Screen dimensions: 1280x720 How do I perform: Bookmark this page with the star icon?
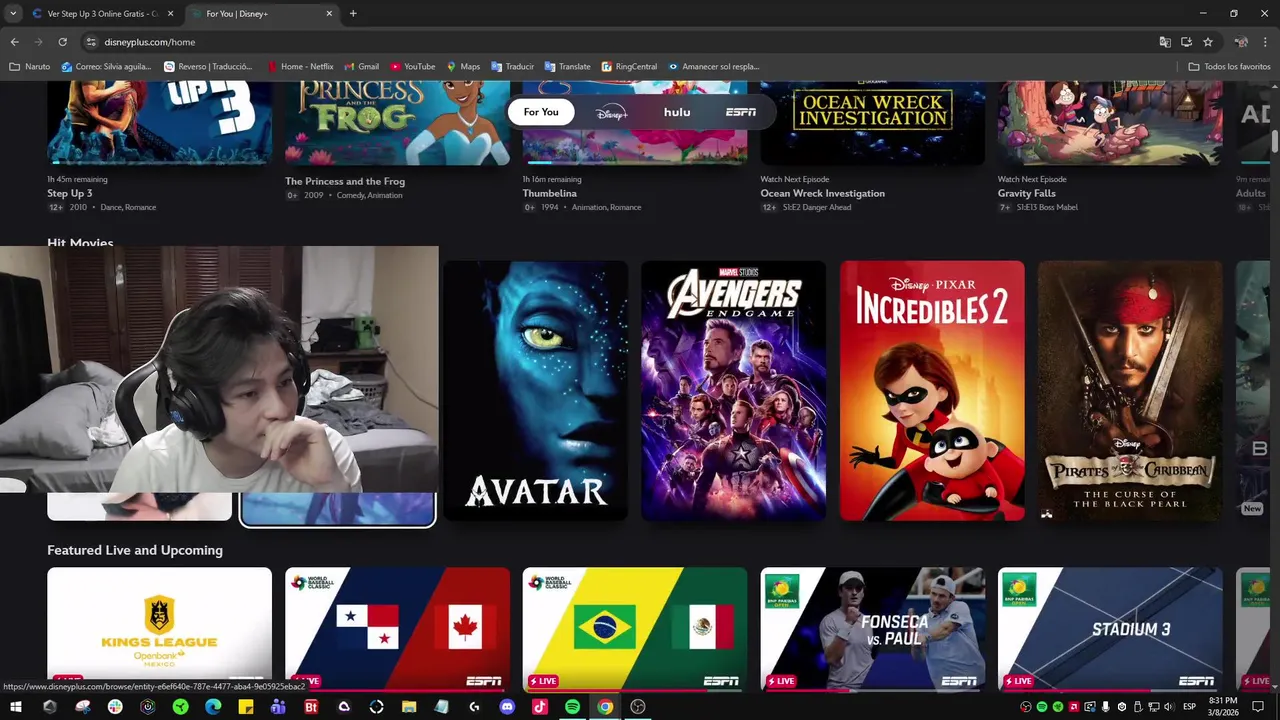[1208, 42]
